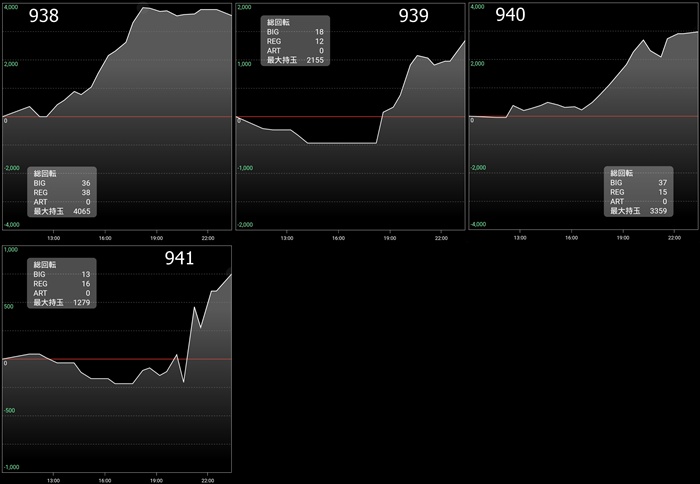Image resolution: width=700 pixels, height=484 pixels.
Task: Click zero baseline label on chart 940
Action: pos(472,120)
